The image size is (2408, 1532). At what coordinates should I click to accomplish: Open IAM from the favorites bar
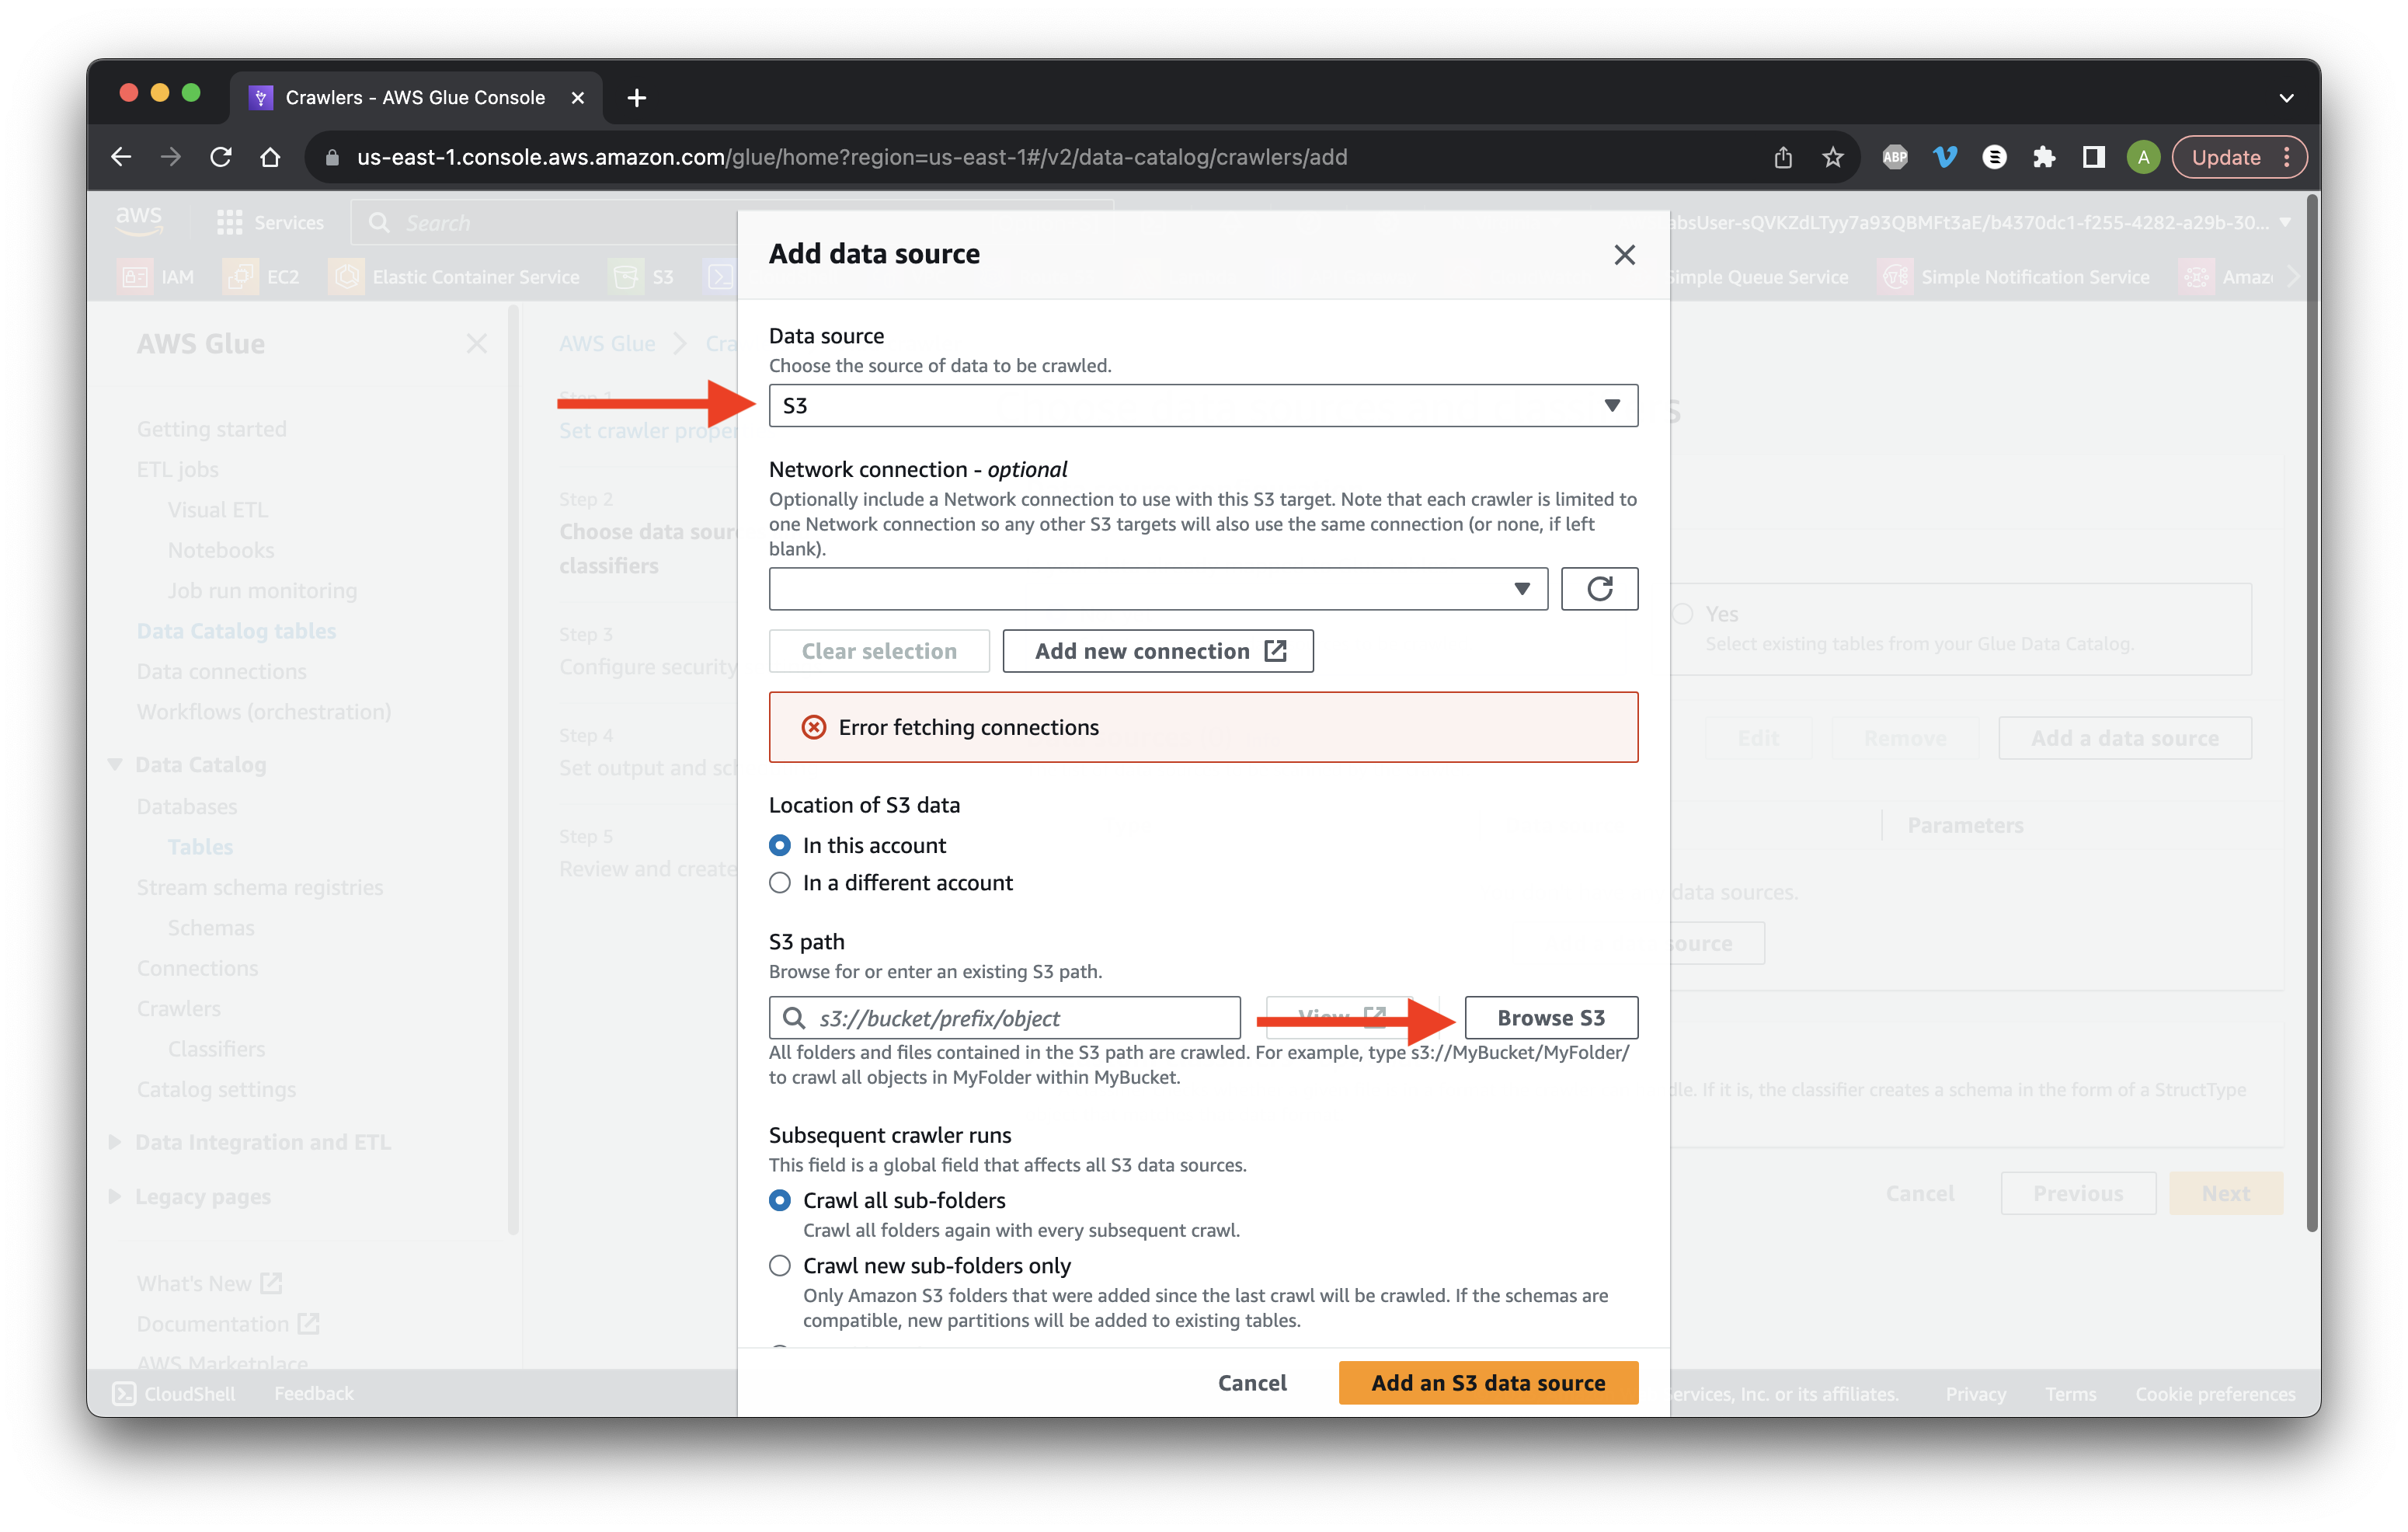[x=157, y=277]
